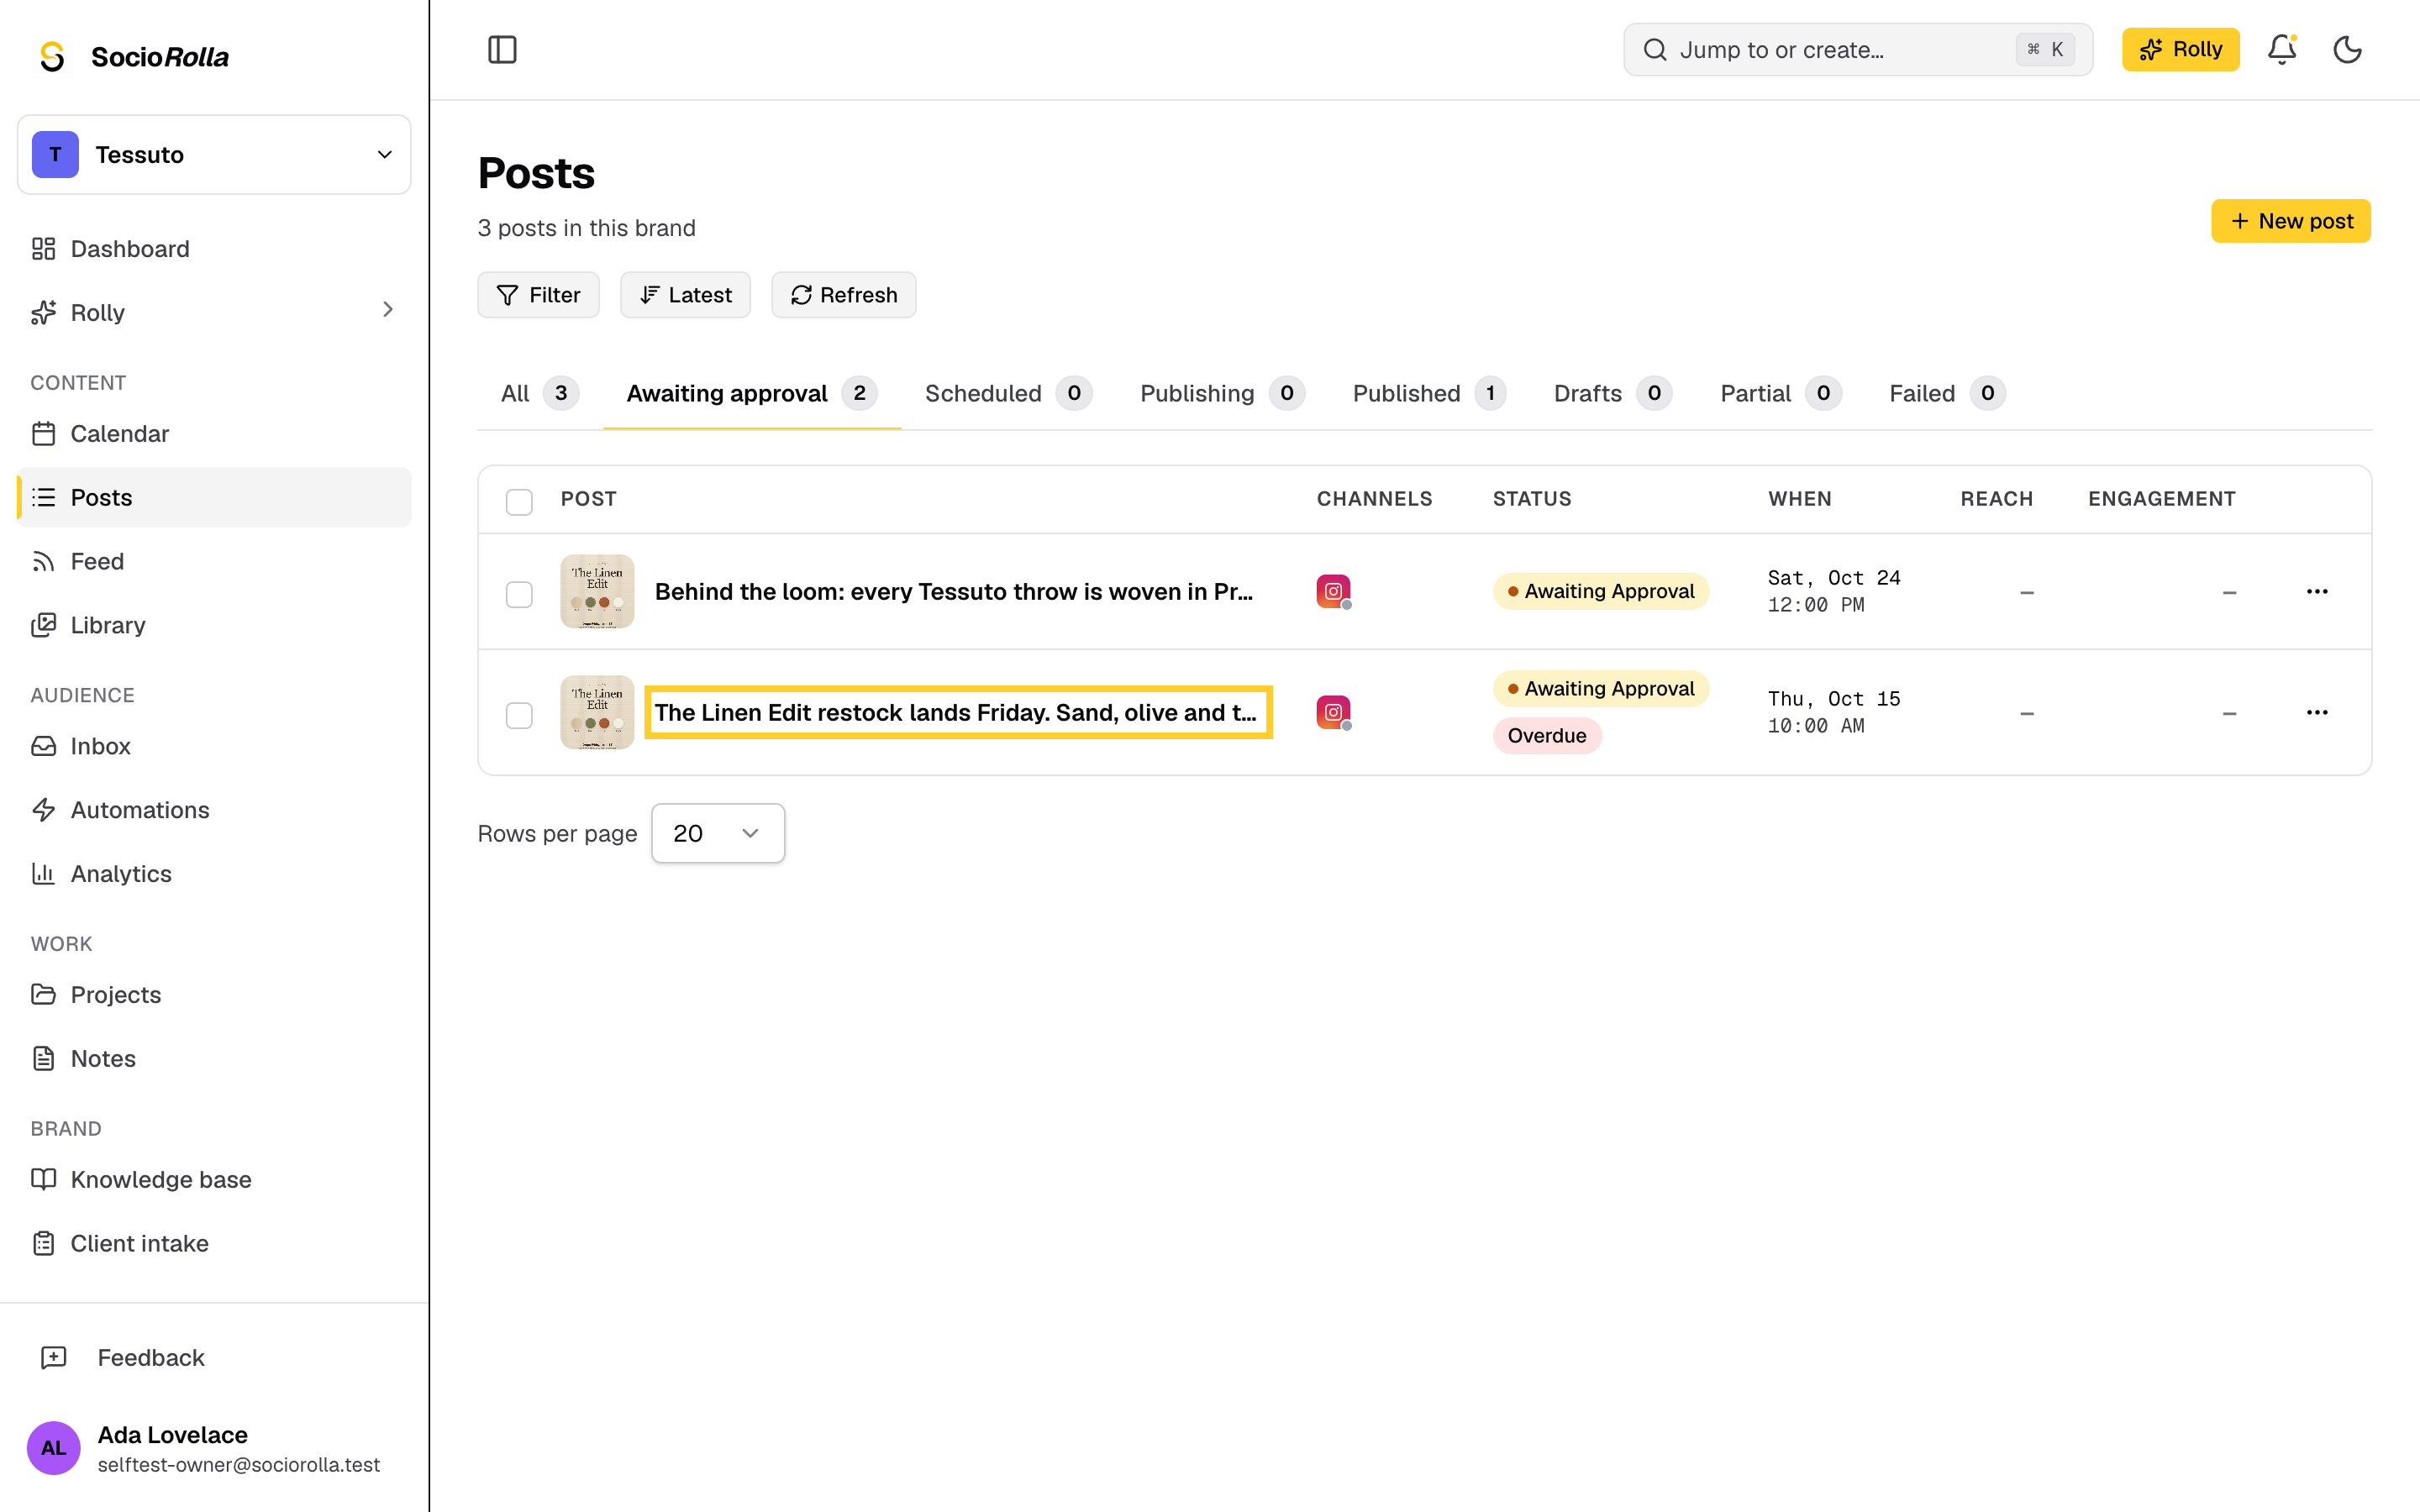Screen dimensions: 2420x1512
Task: Open Projects in the sidebar
Action: tap(214, 995)
